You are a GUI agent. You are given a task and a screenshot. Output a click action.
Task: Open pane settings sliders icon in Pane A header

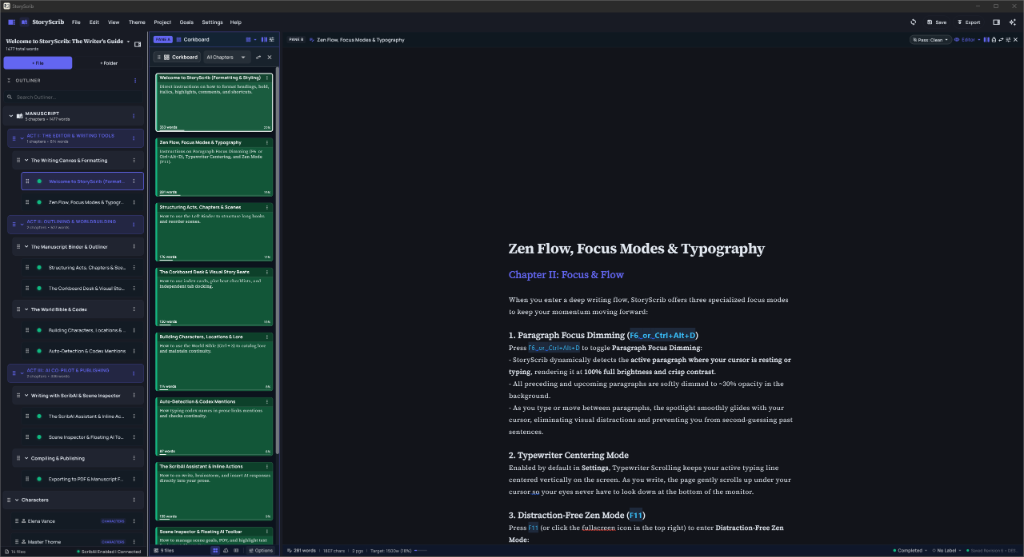coord(272,40)
